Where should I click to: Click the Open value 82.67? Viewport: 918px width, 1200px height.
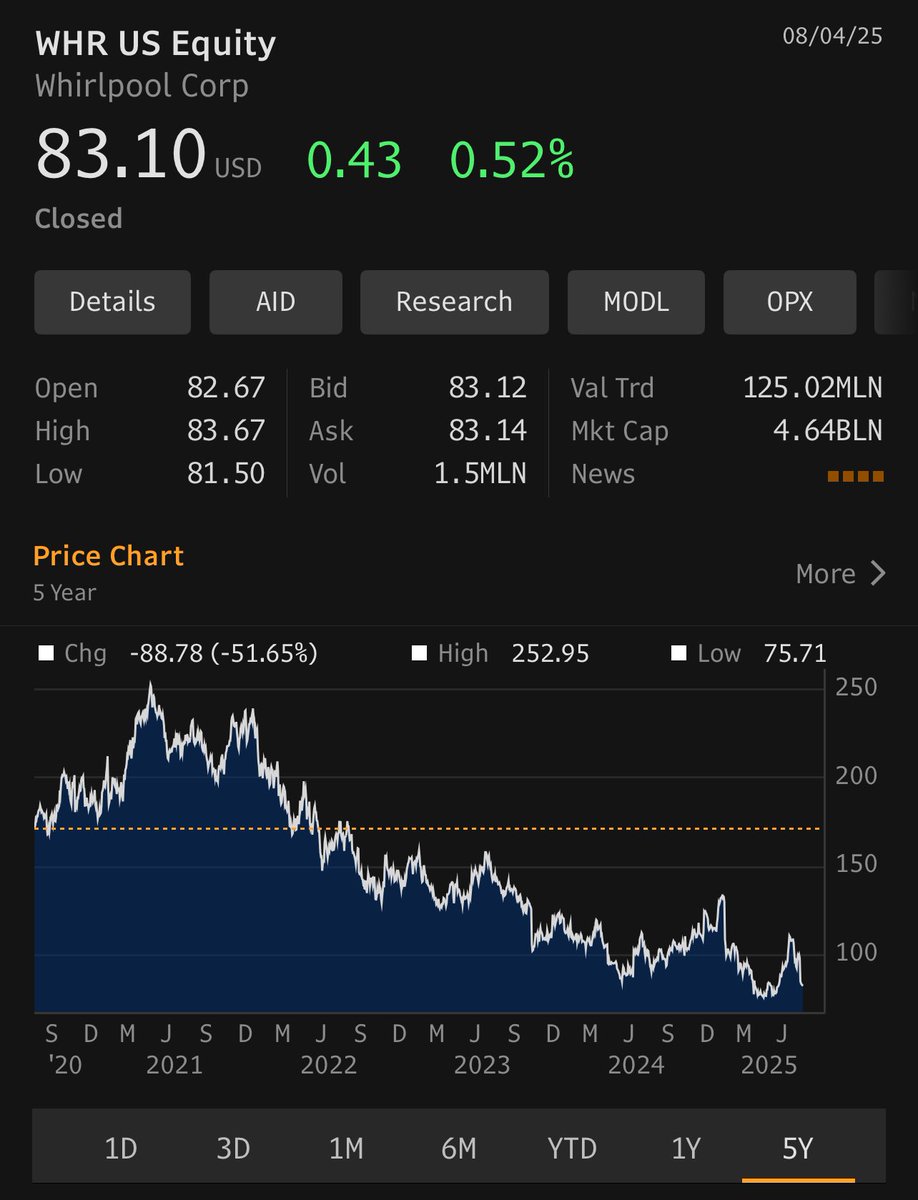(226, 388)
